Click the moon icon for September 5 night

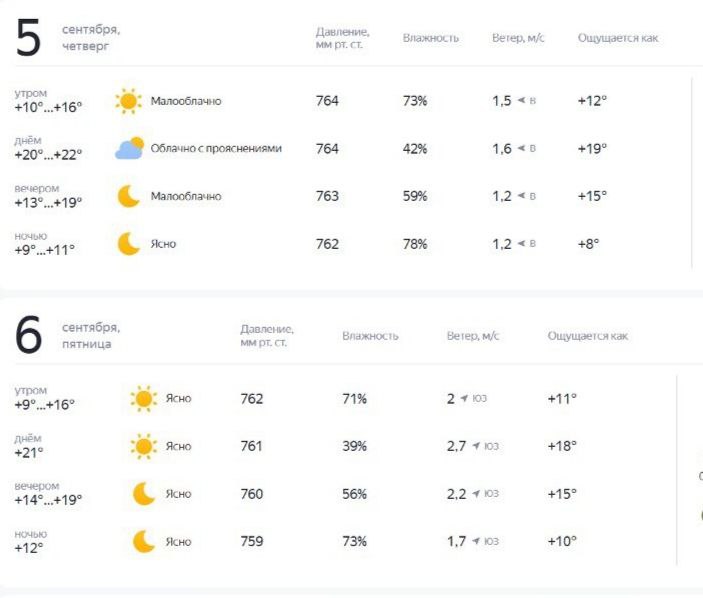pyautogui.click(x=129, y=244)
